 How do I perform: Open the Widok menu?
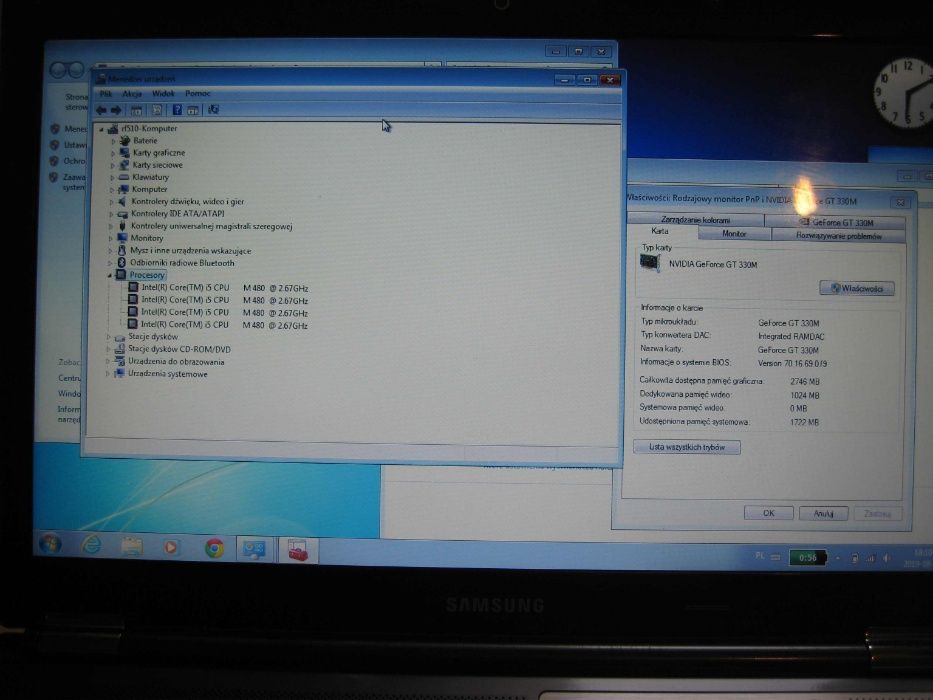pyautogui.click(x=163, y=93)
